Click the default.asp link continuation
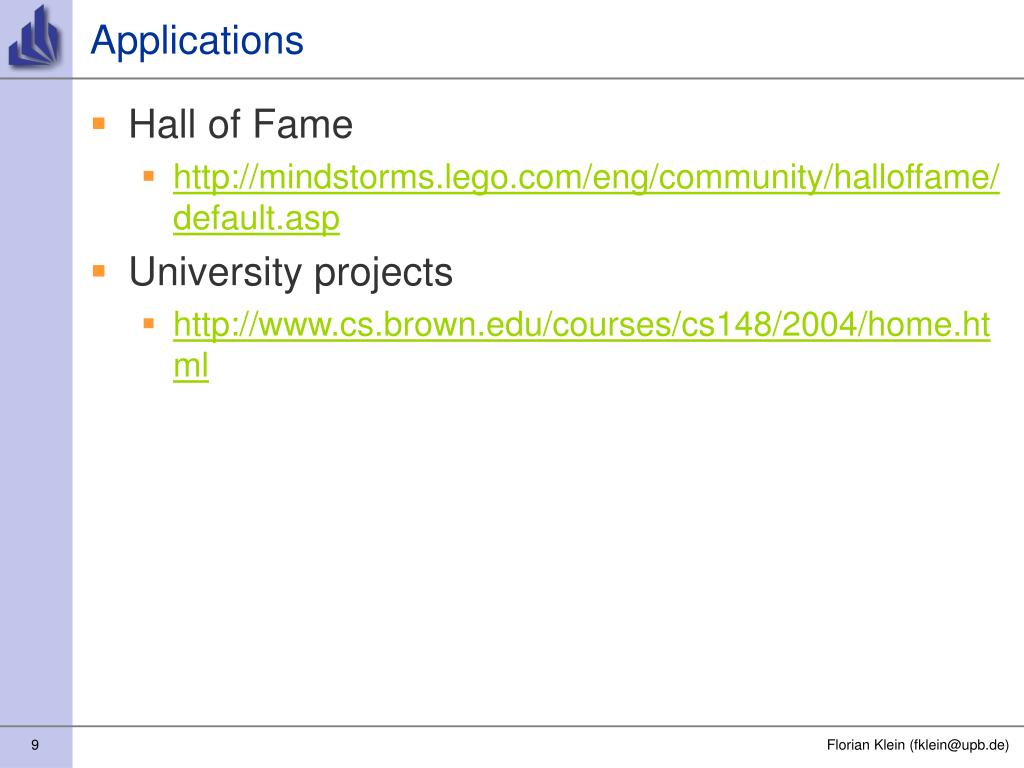The width and height of the screenshot is (1024, 768). pyautogui.click(x=256, y=218)
